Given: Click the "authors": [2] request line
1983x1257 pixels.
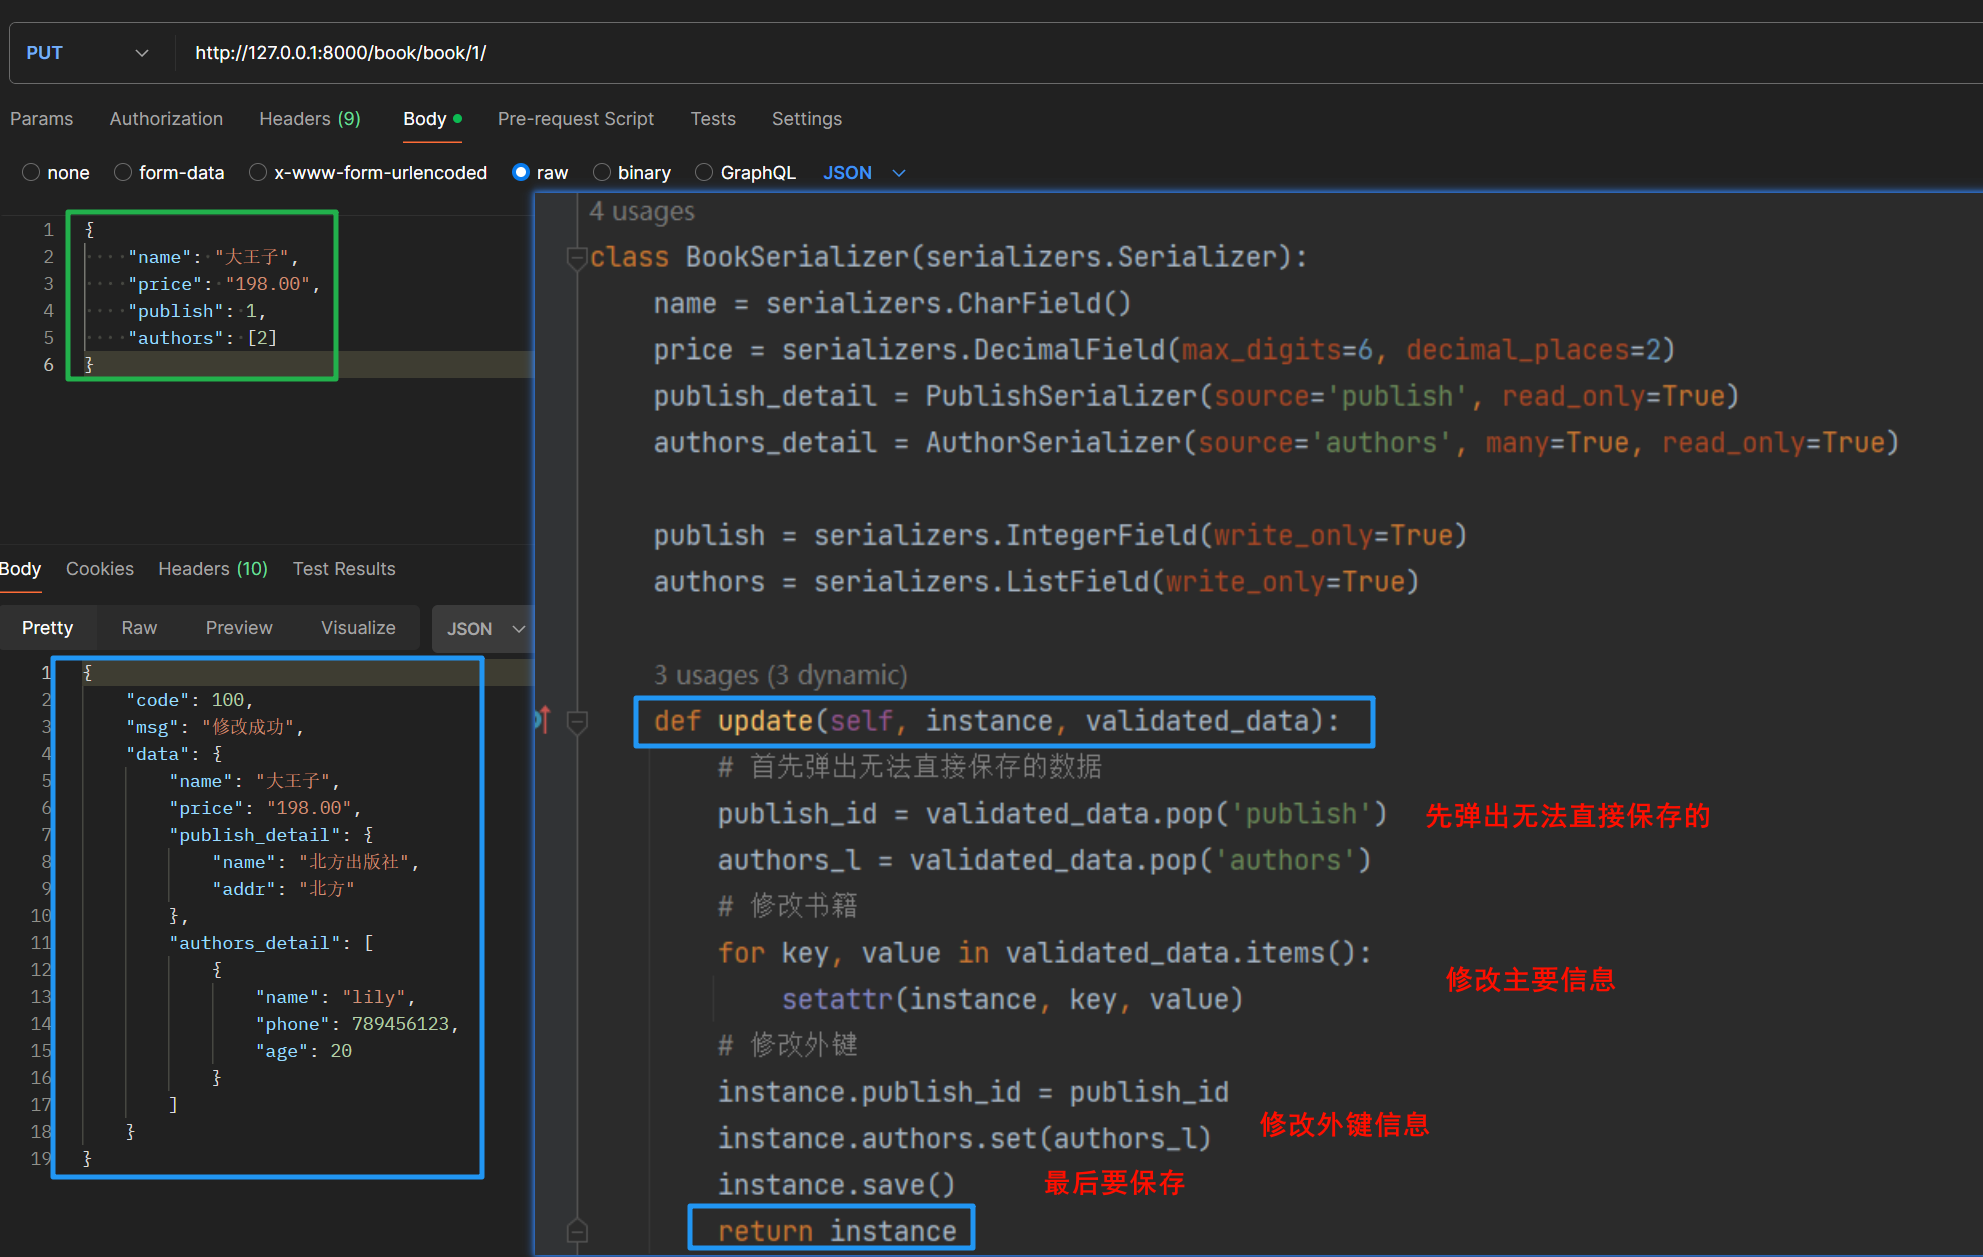Looking at the screenshot, I should point(202,338).
